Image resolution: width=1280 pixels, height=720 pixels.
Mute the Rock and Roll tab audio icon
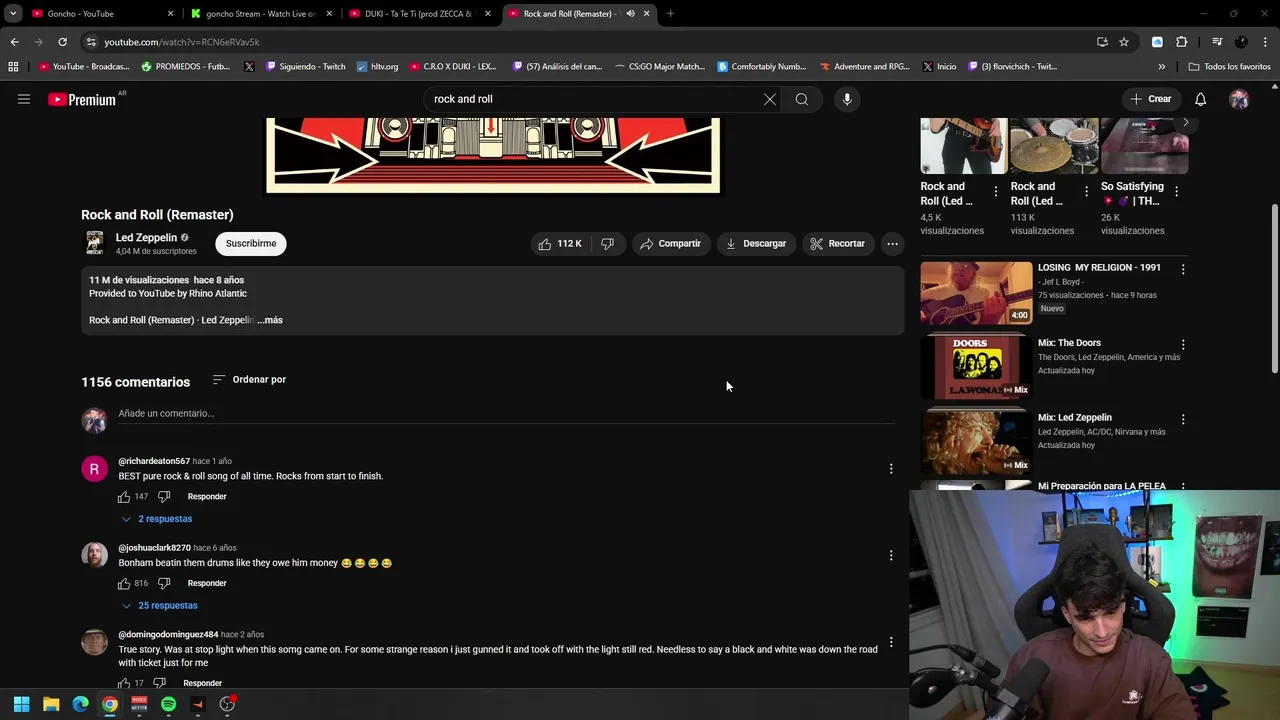pos(630,14)
